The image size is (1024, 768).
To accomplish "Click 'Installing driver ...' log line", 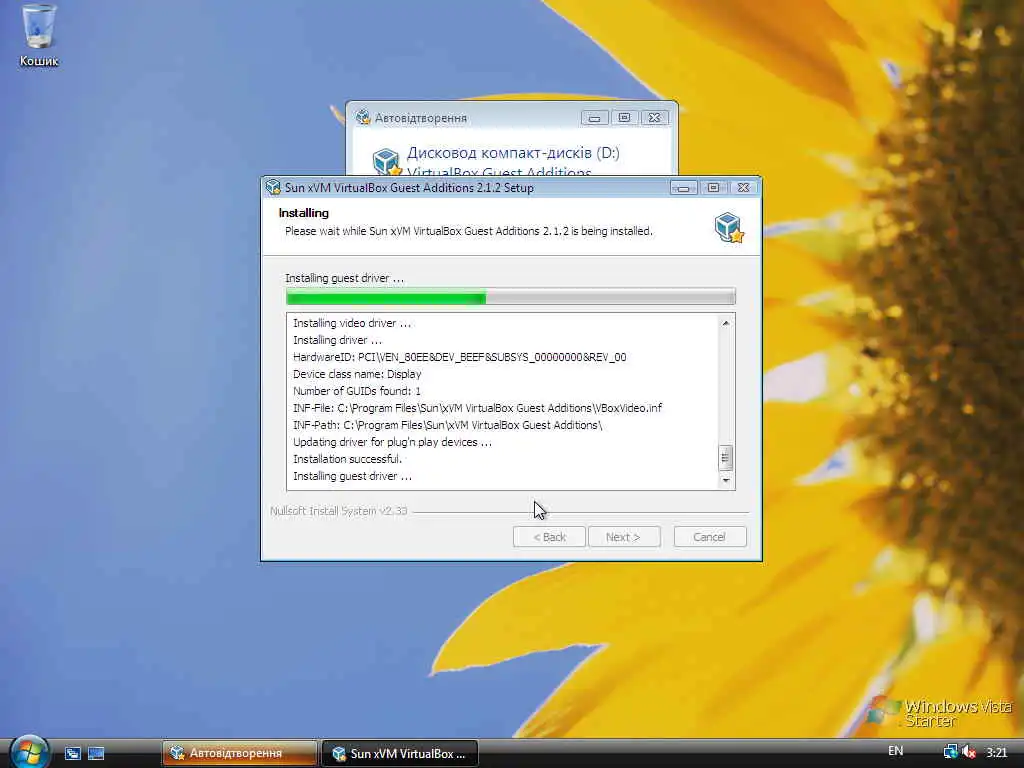I will pyautogui.click(x=338, y=340).
